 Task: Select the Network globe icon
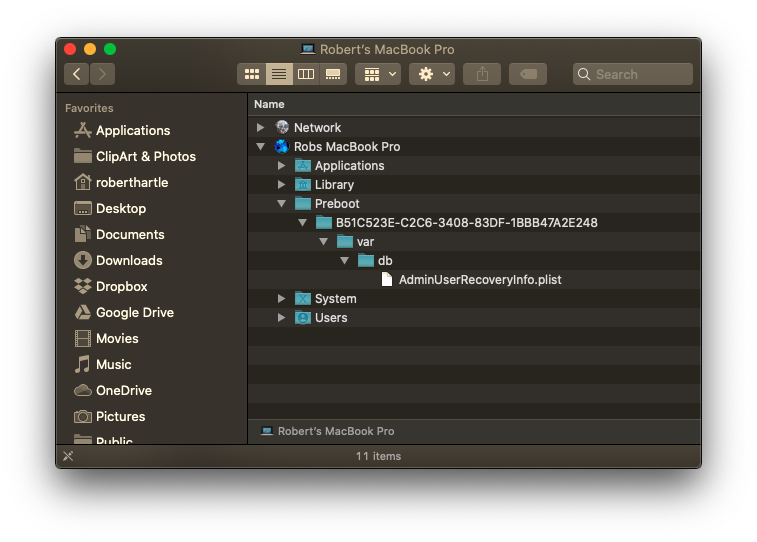click(282, 127)
